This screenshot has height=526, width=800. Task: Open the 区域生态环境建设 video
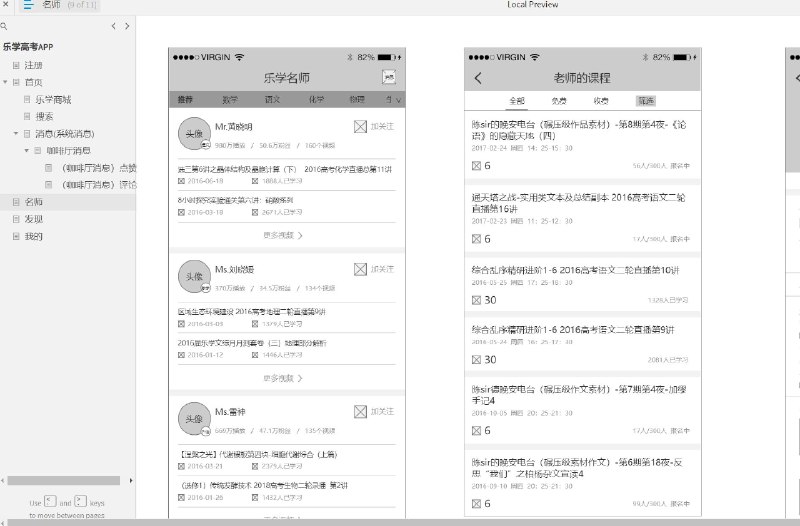click(252, 312)
